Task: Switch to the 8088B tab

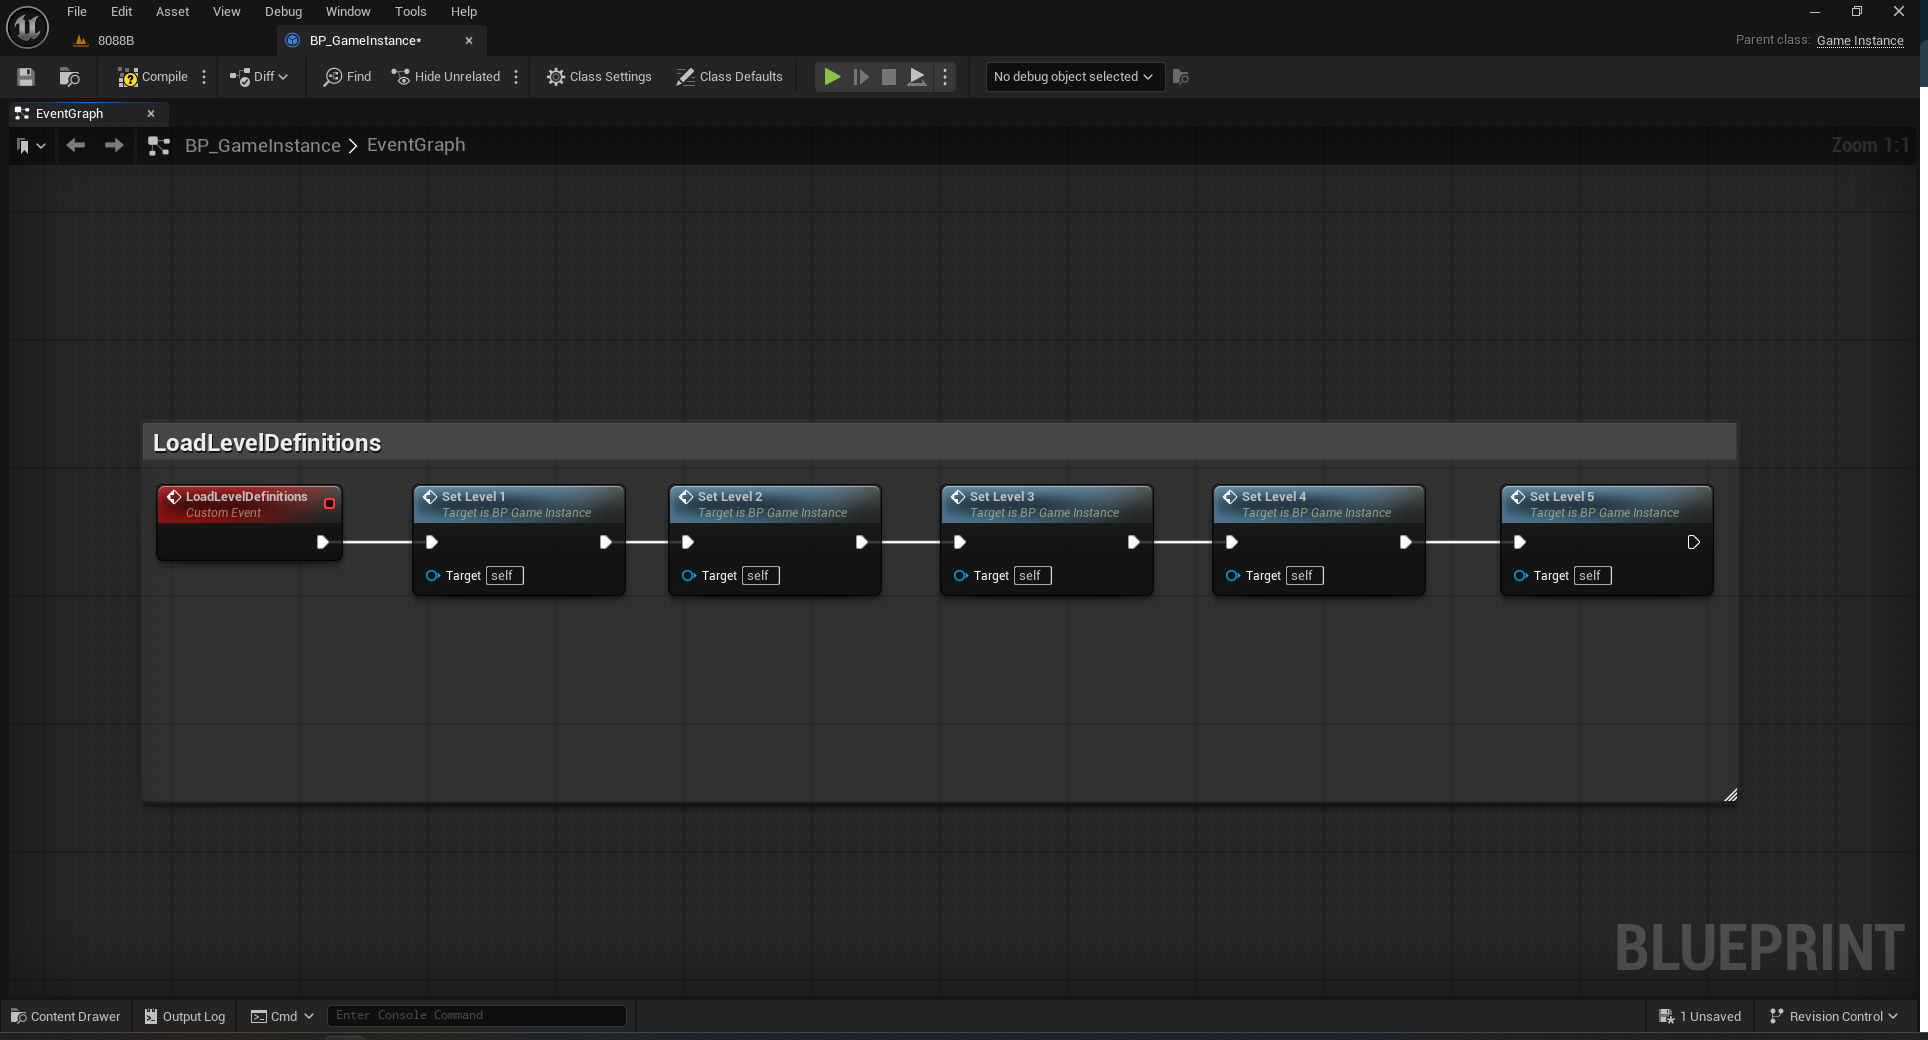Action: click(115, 41)
